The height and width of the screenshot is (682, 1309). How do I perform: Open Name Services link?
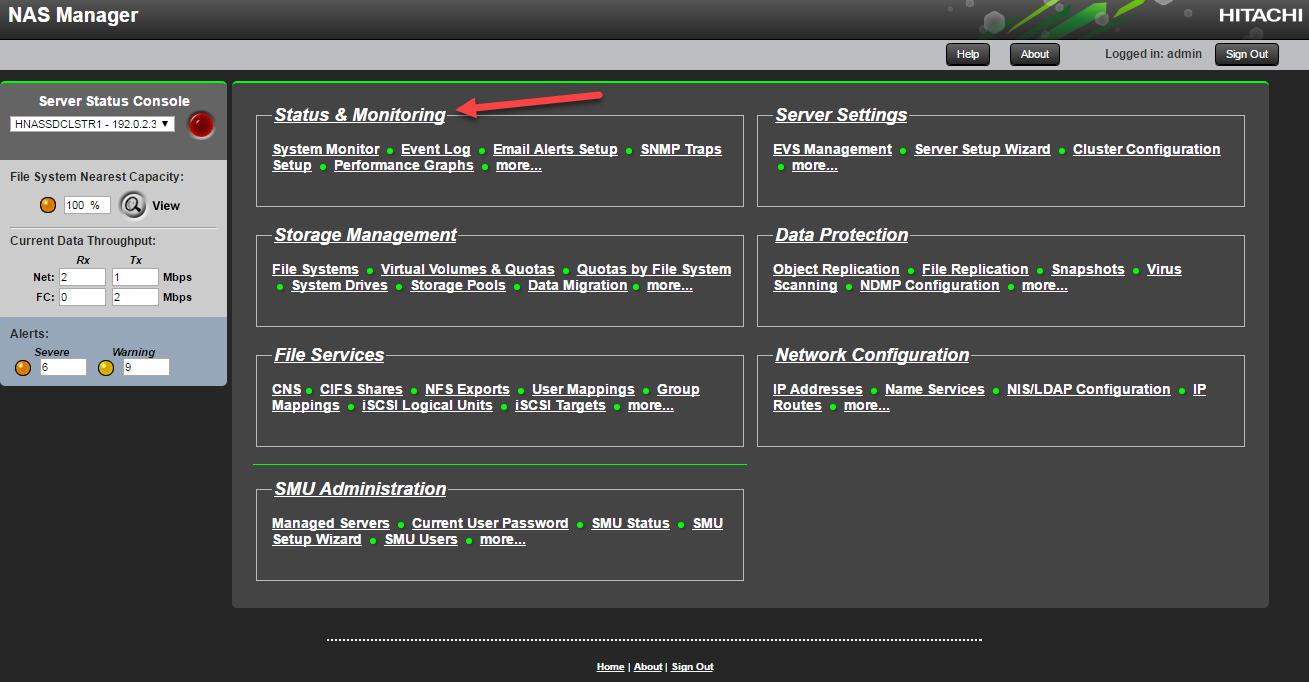click(935, 389)
